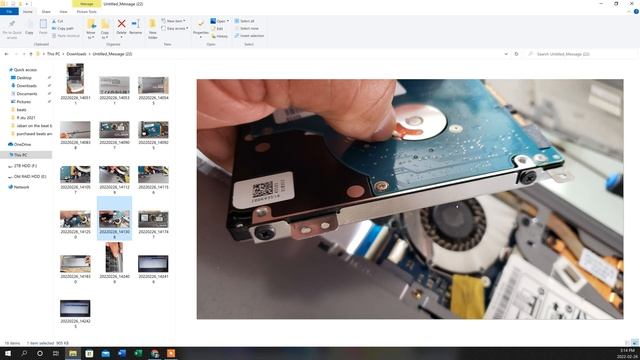Click the File Explorer taskbar icon
This screenshot has width=640, height=360.
[73, 353]
